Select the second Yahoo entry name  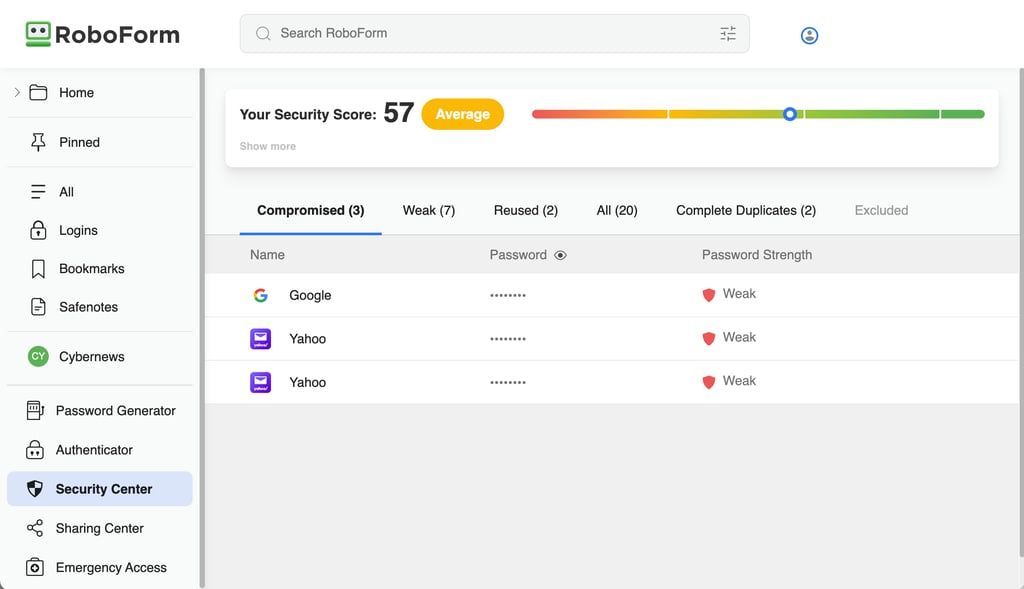tap(308, 383)
